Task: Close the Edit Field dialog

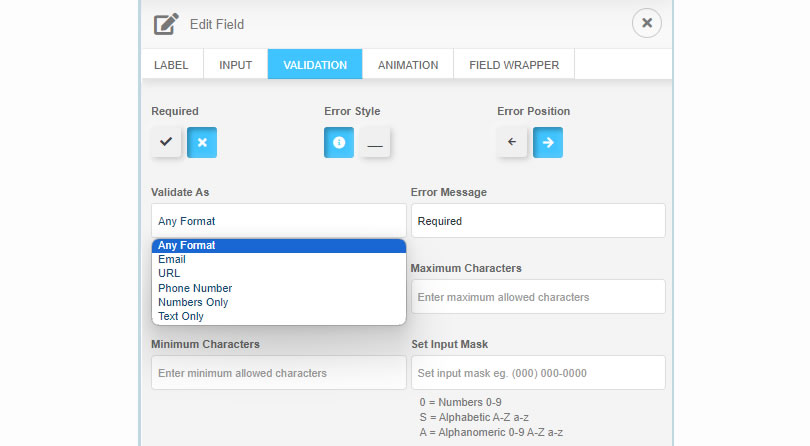Action: [647, 23]
